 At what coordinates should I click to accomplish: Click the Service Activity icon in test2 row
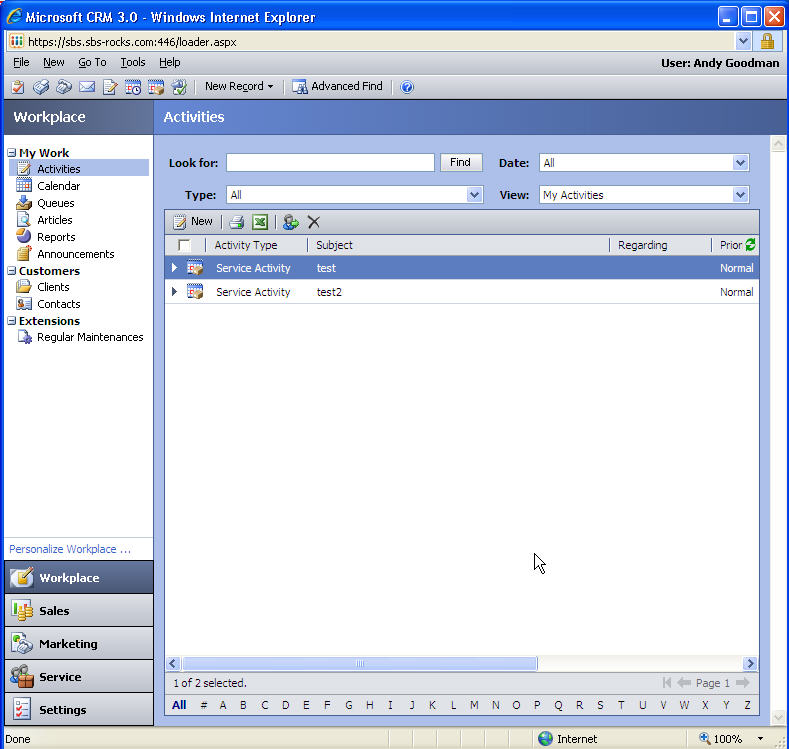point(195,292)
